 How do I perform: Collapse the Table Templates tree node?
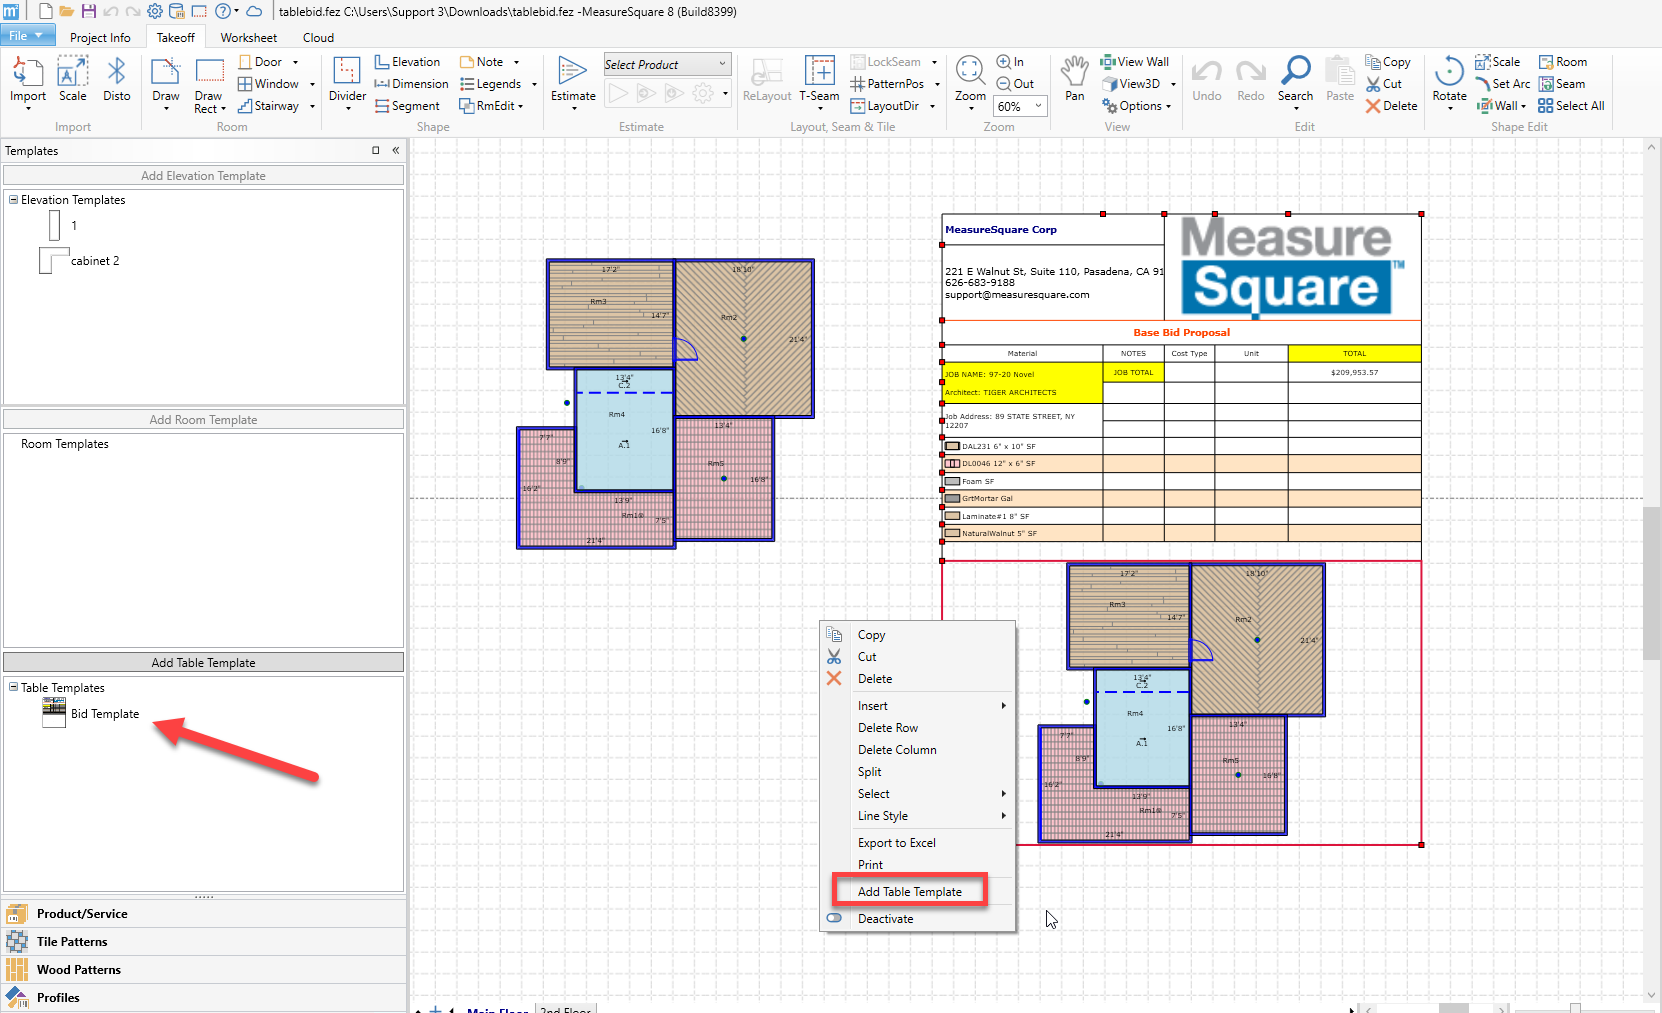(x=14, y=688)
